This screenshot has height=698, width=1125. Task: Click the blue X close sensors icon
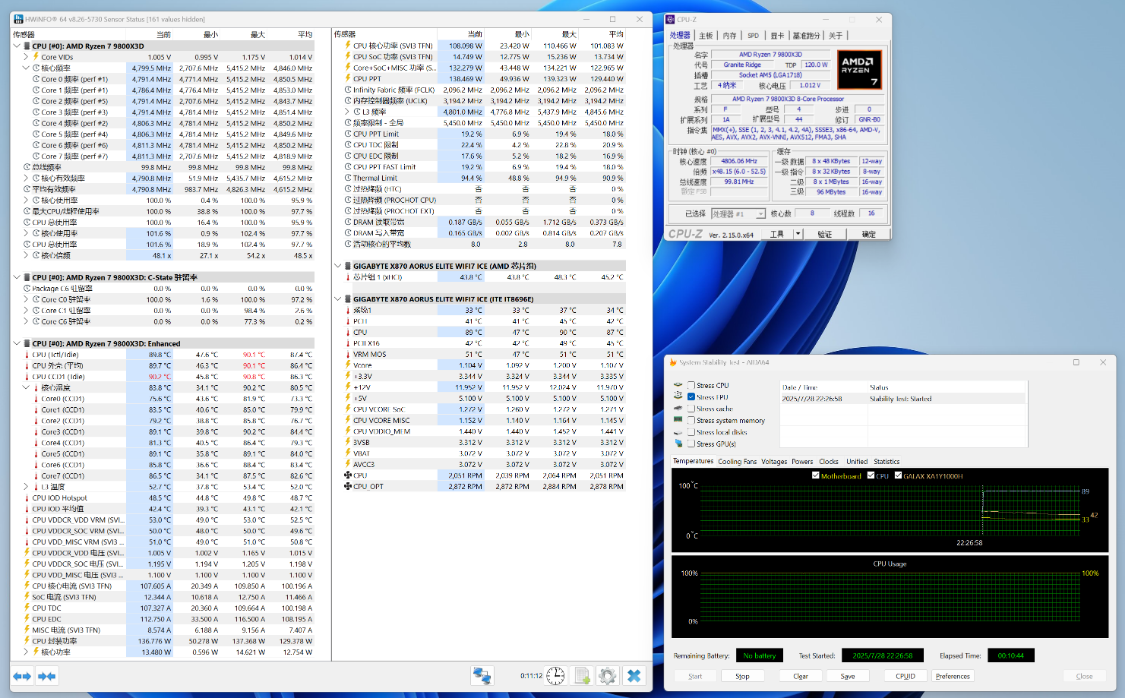633,676
